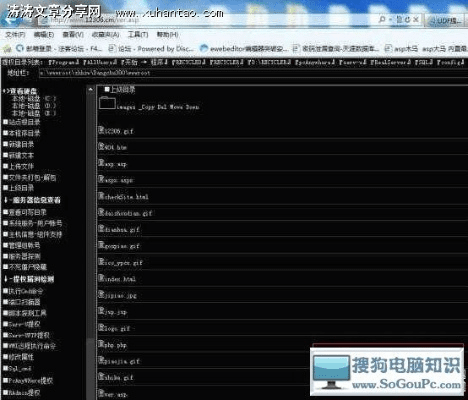The height and width of the screenshot is (400, 468).
Task: Click Copy action for images folder
Action: click(x=147, y=107)
